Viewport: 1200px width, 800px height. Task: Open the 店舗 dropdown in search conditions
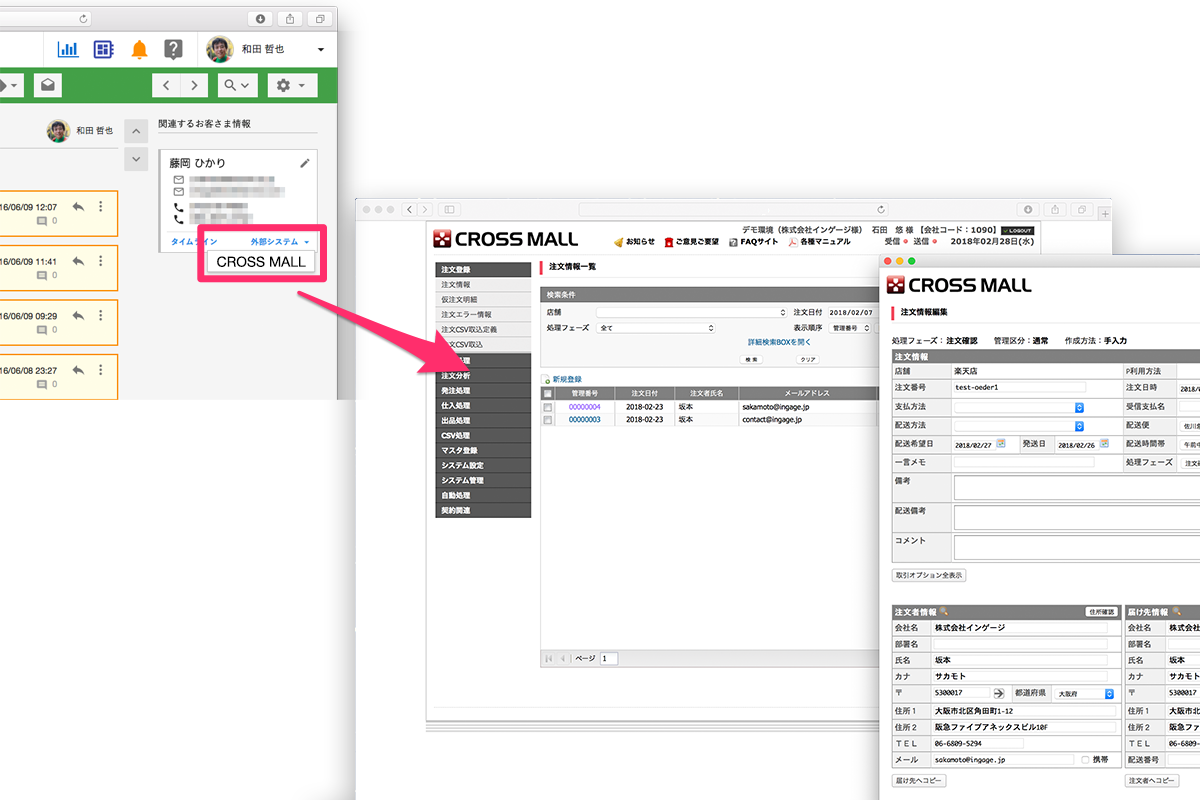(691, 313)
